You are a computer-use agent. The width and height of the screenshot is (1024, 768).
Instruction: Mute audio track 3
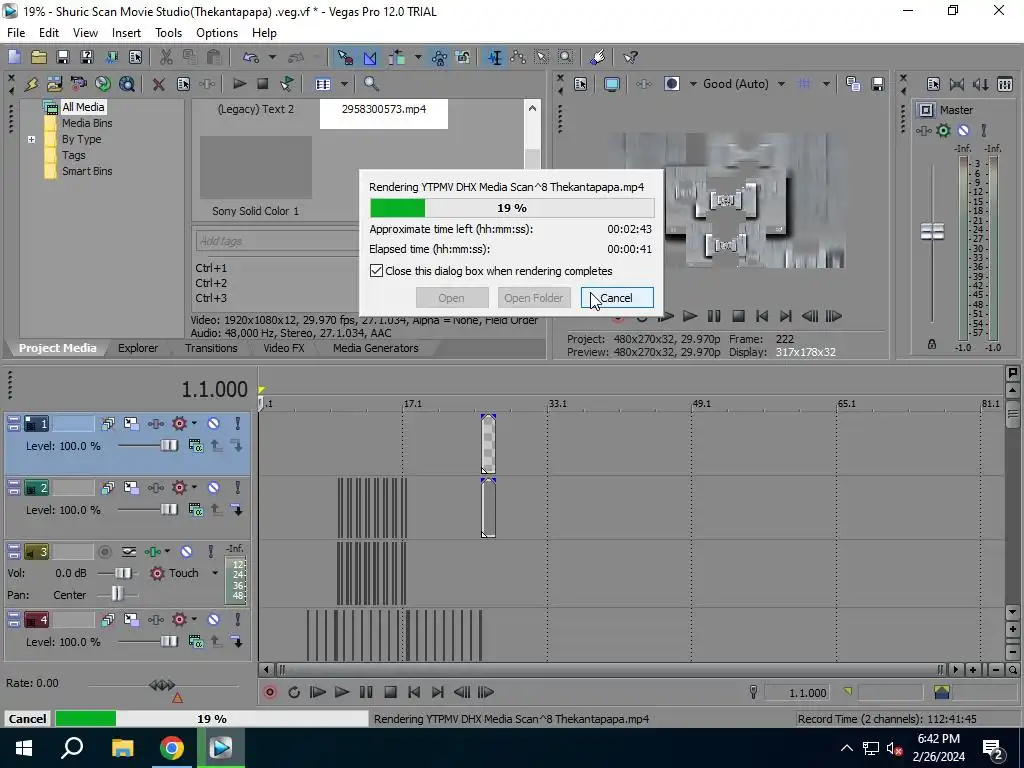186,552
